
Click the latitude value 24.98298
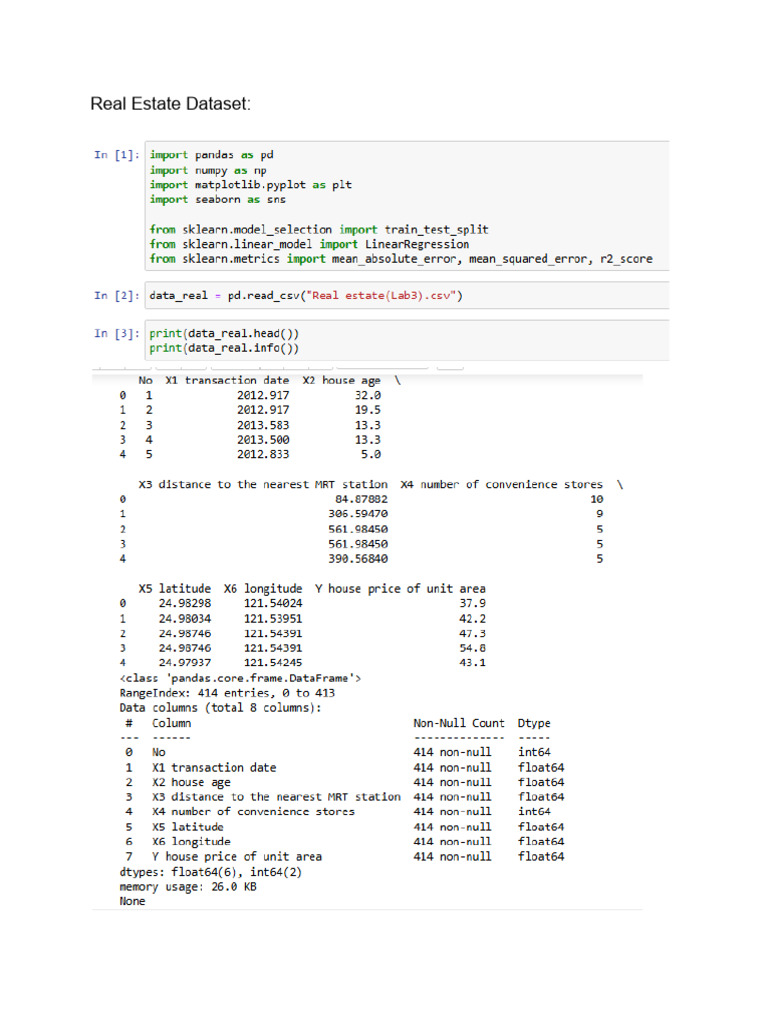(185, 603)
